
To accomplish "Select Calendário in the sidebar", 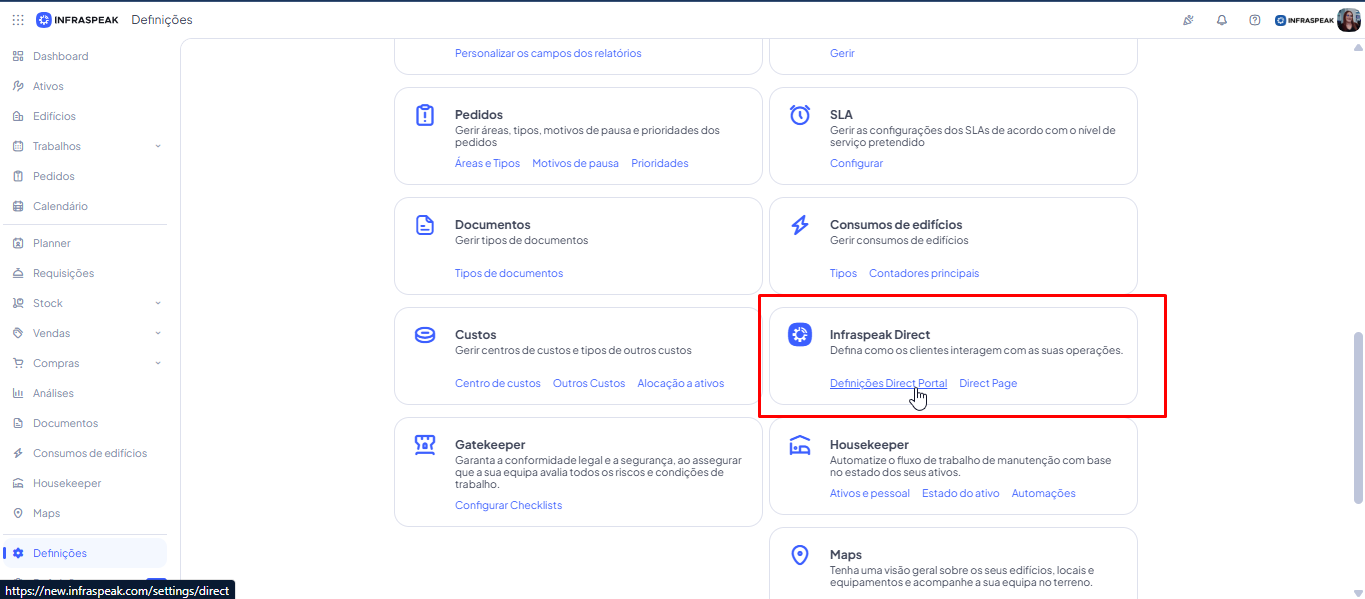I will pos(60,206).
